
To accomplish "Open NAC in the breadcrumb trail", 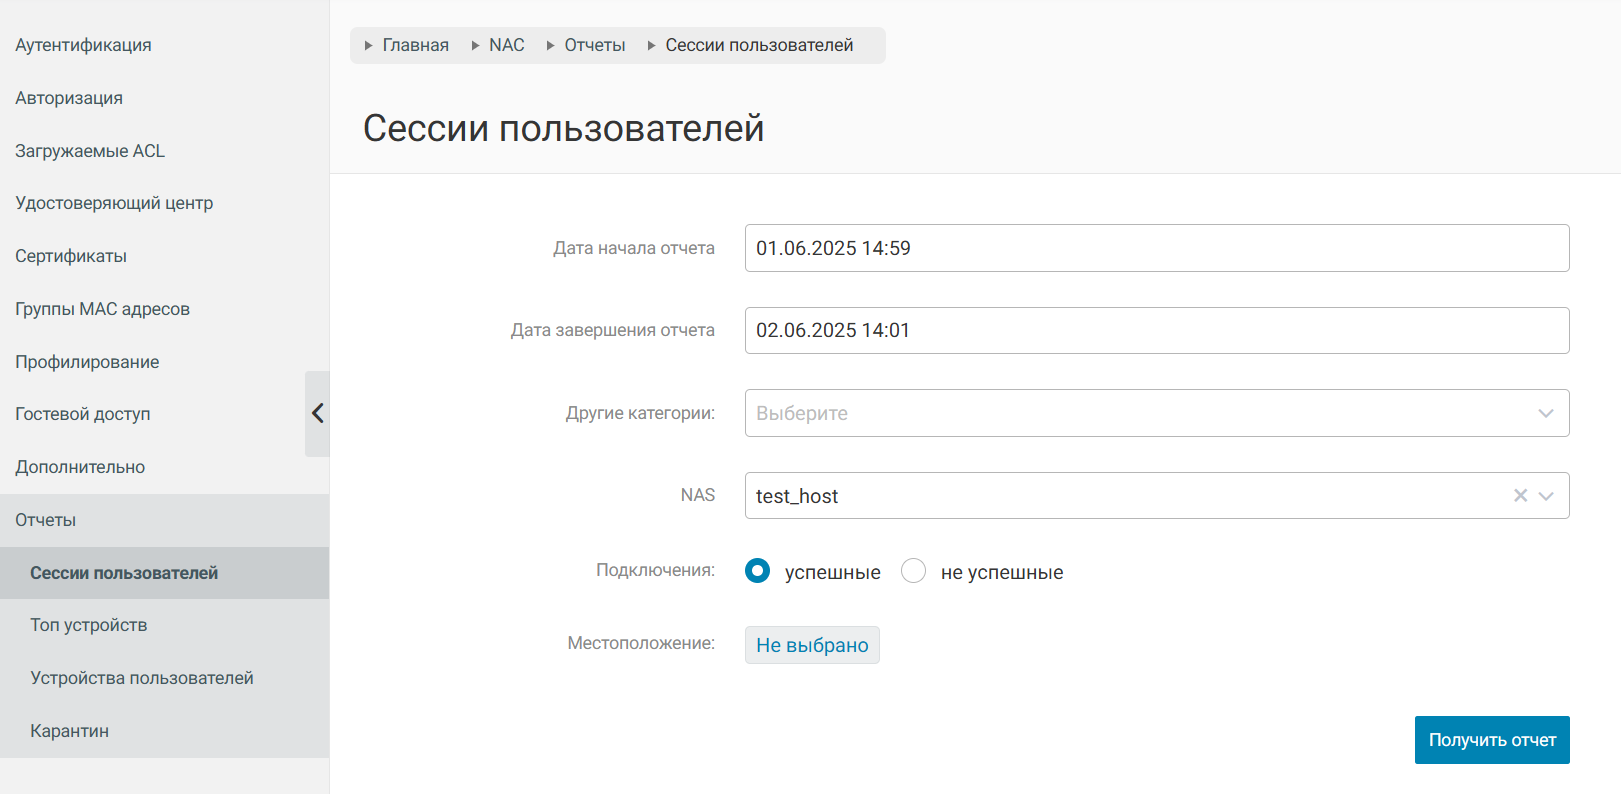I will 506,45.
